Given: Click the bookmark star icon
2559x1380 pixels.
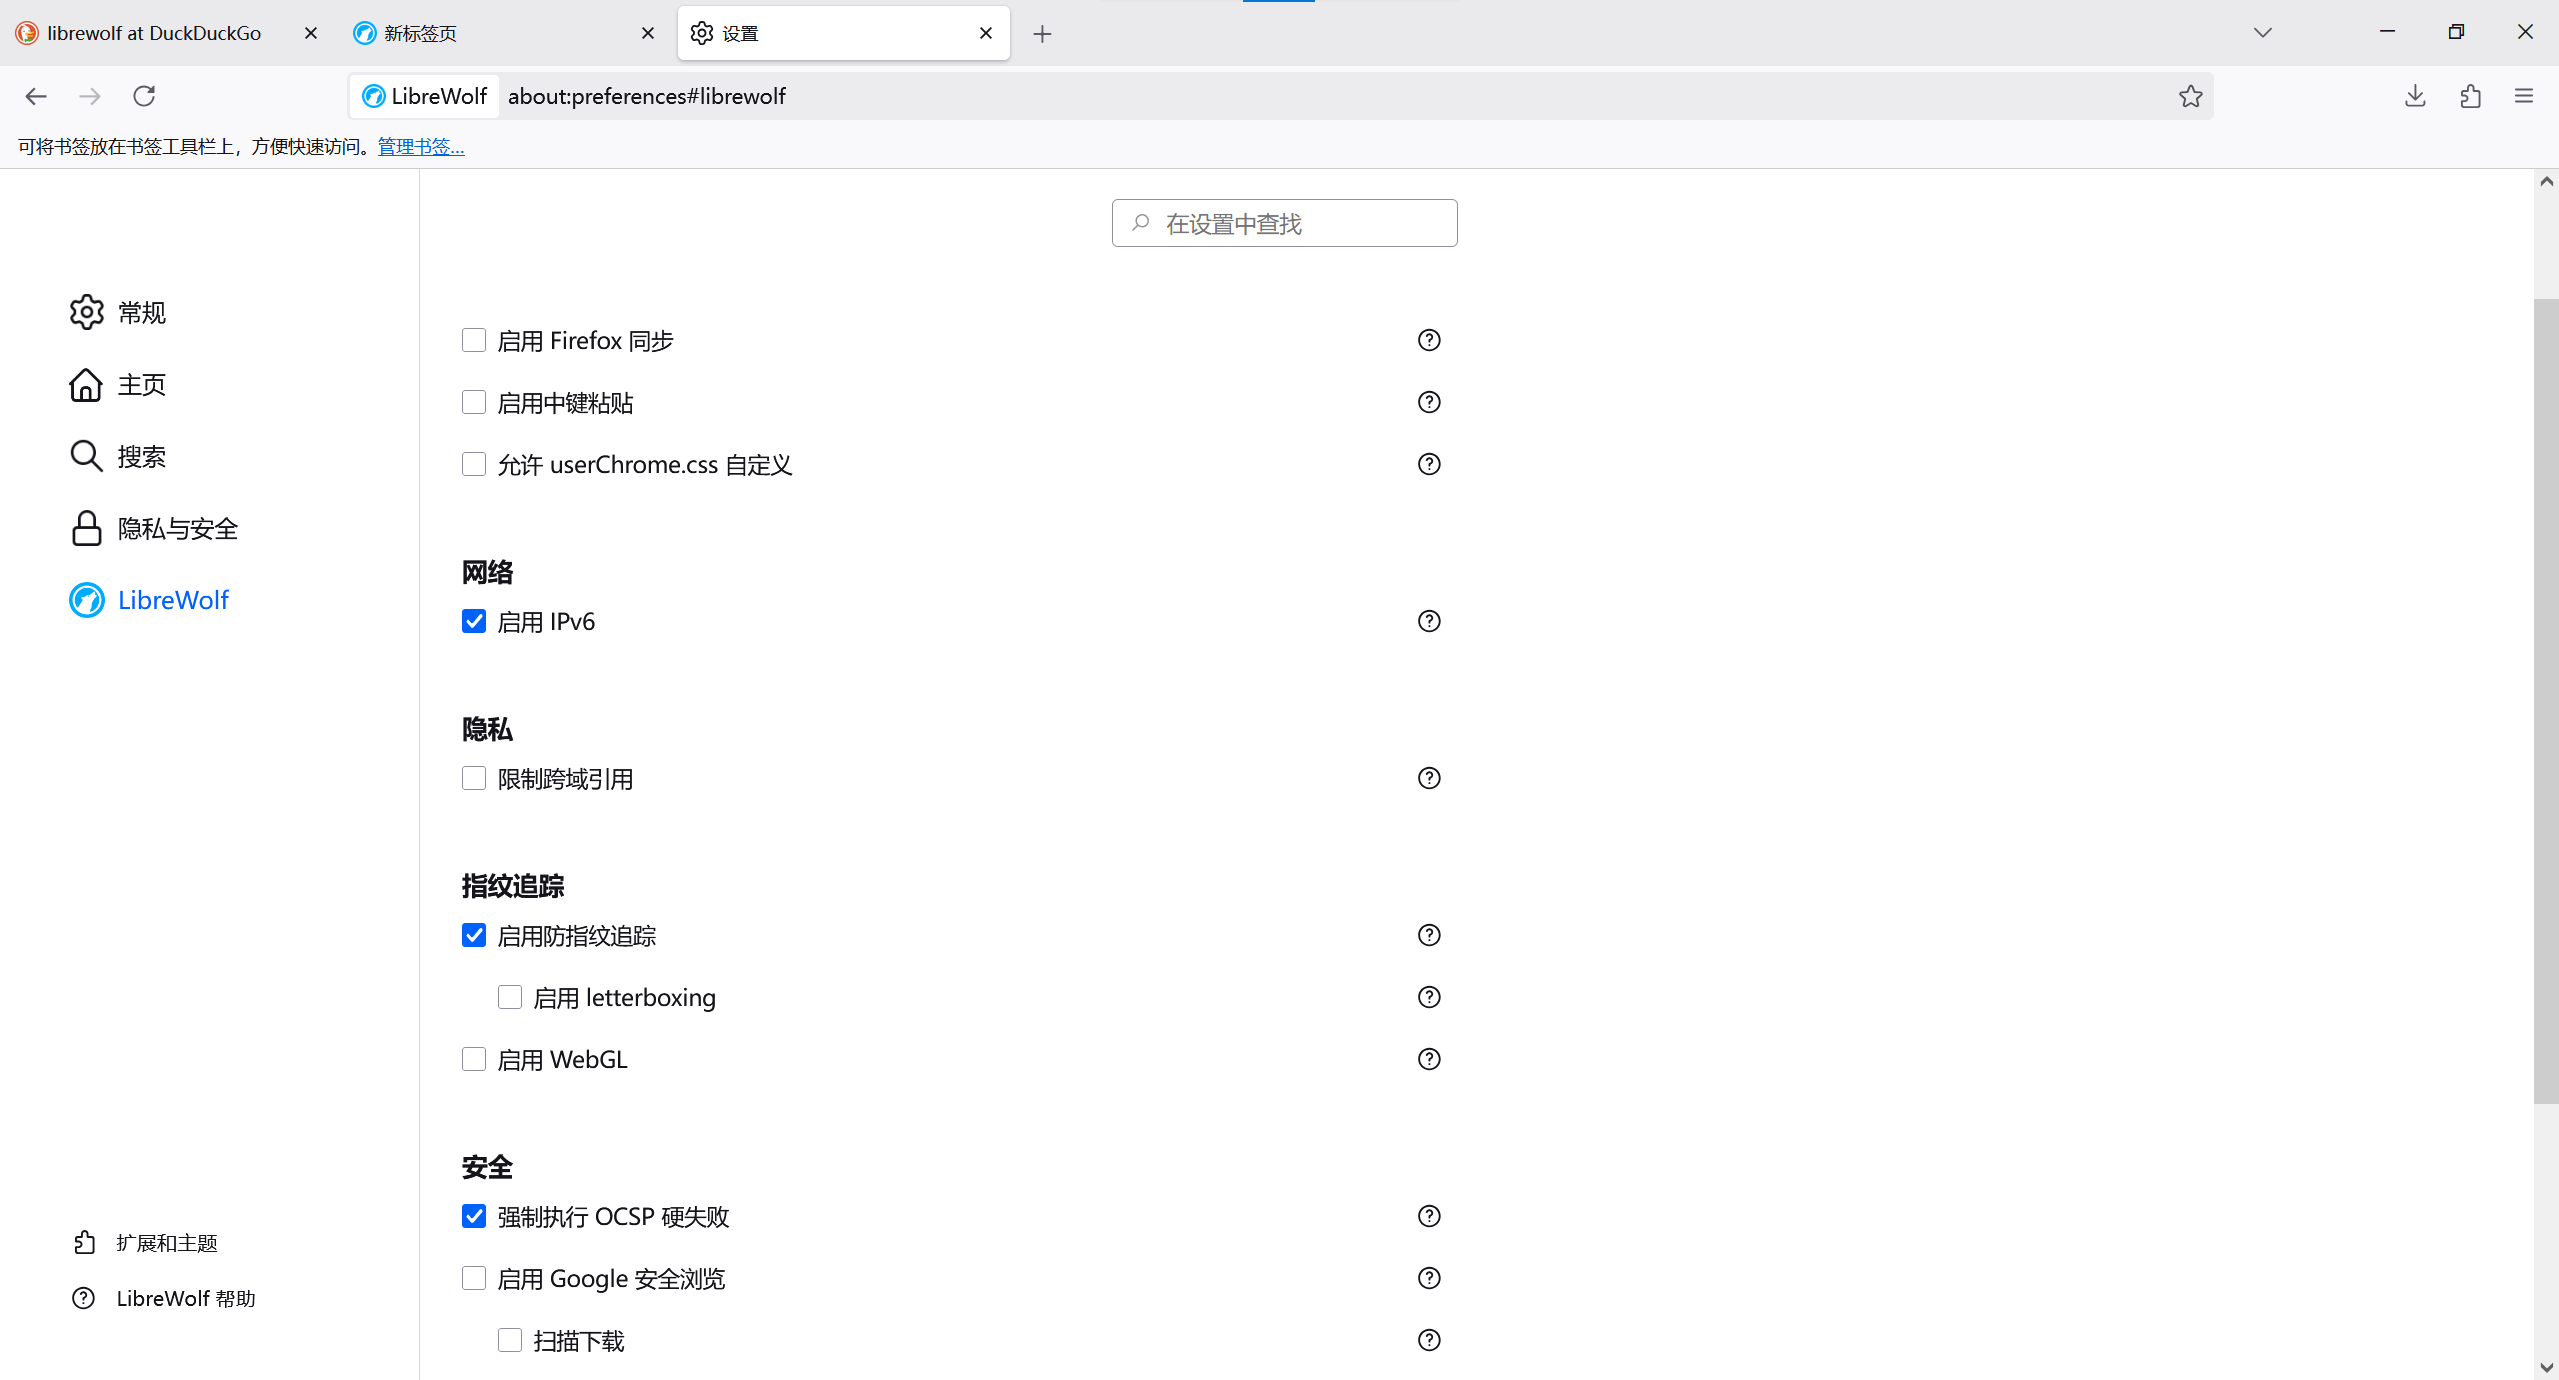Looking at the screenshot, I should [x=2190, y=96].
